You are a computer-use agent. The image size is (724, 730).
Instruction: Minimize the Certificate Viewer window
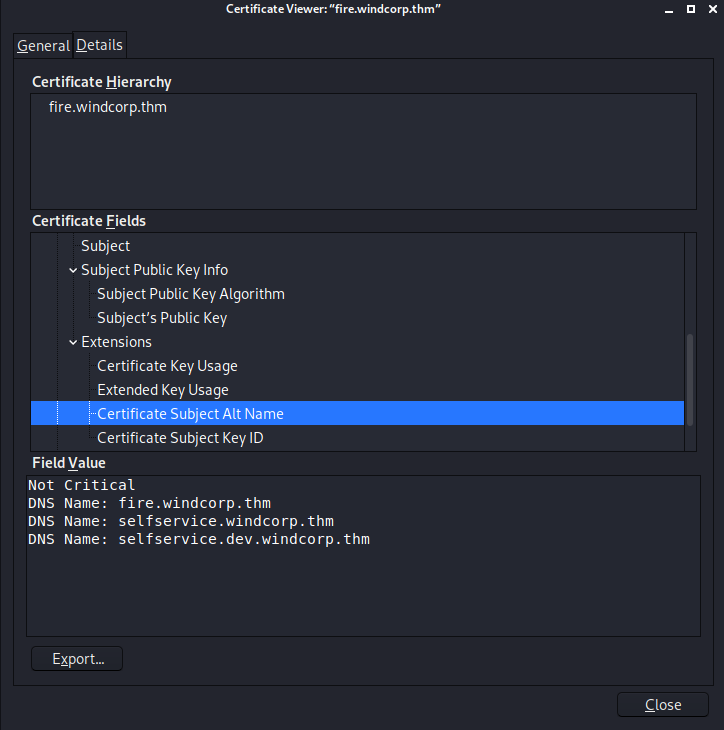point(669,9)
